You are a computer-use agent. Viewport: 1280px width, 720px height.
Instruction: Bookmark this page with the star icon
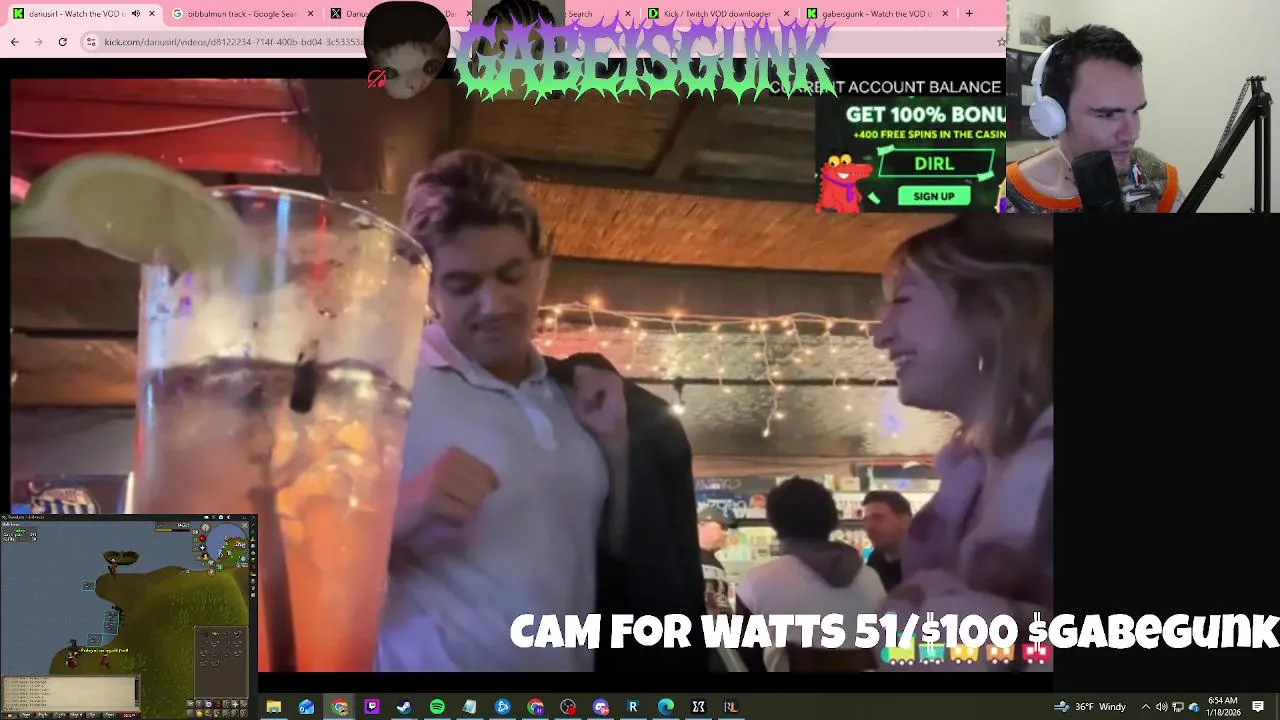pyautogui.click(x=1001, y=41)
